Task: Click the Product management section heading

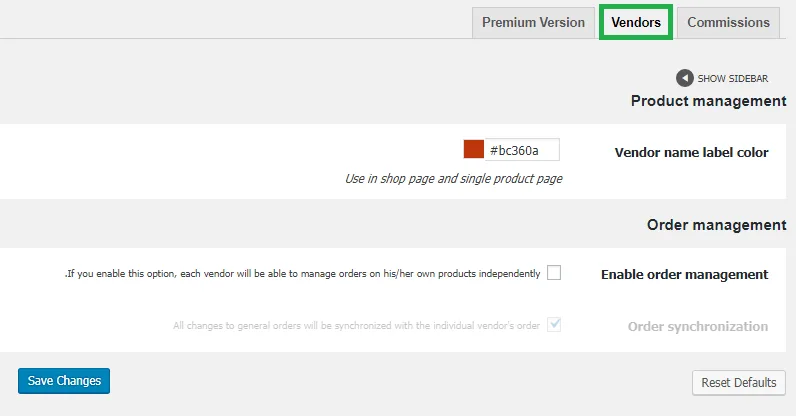Action: click(x=708, y=101)
